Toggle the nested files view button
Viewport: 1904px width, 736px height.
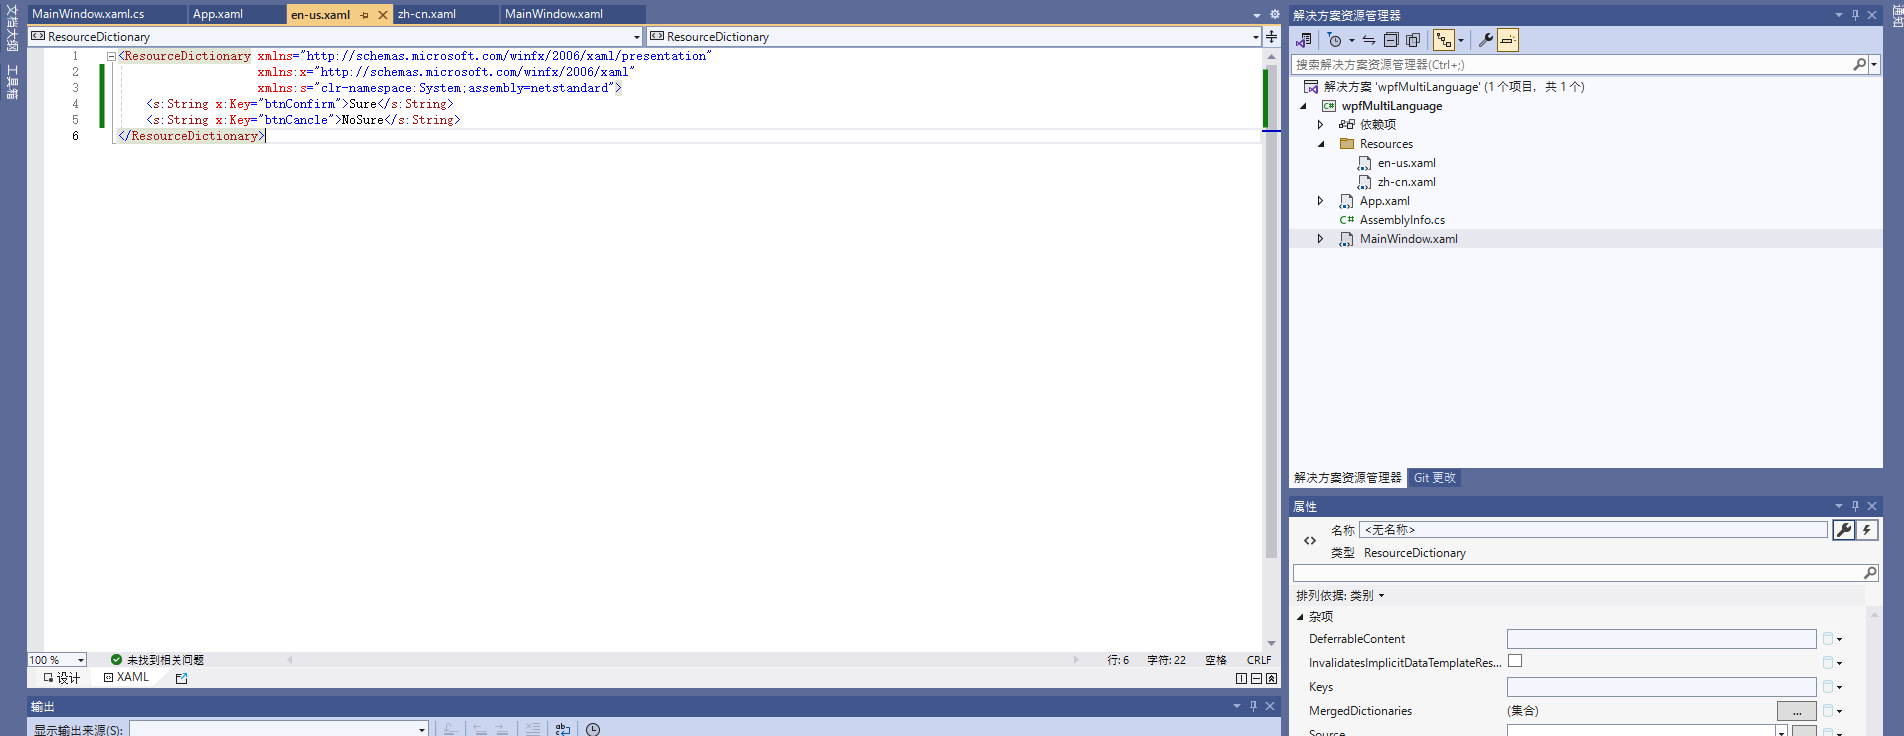click(1444, 40)
